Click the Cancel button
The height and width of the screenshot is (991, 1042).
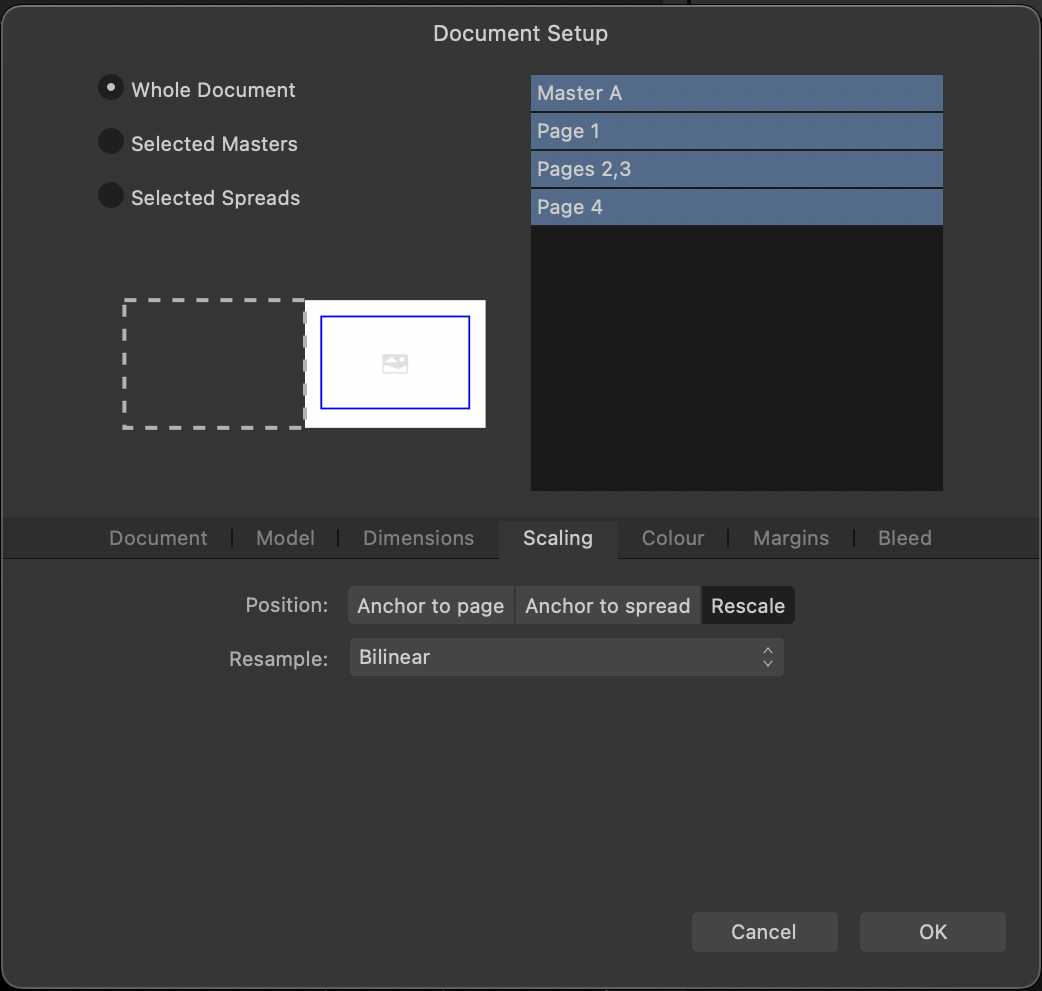[764, 931]
